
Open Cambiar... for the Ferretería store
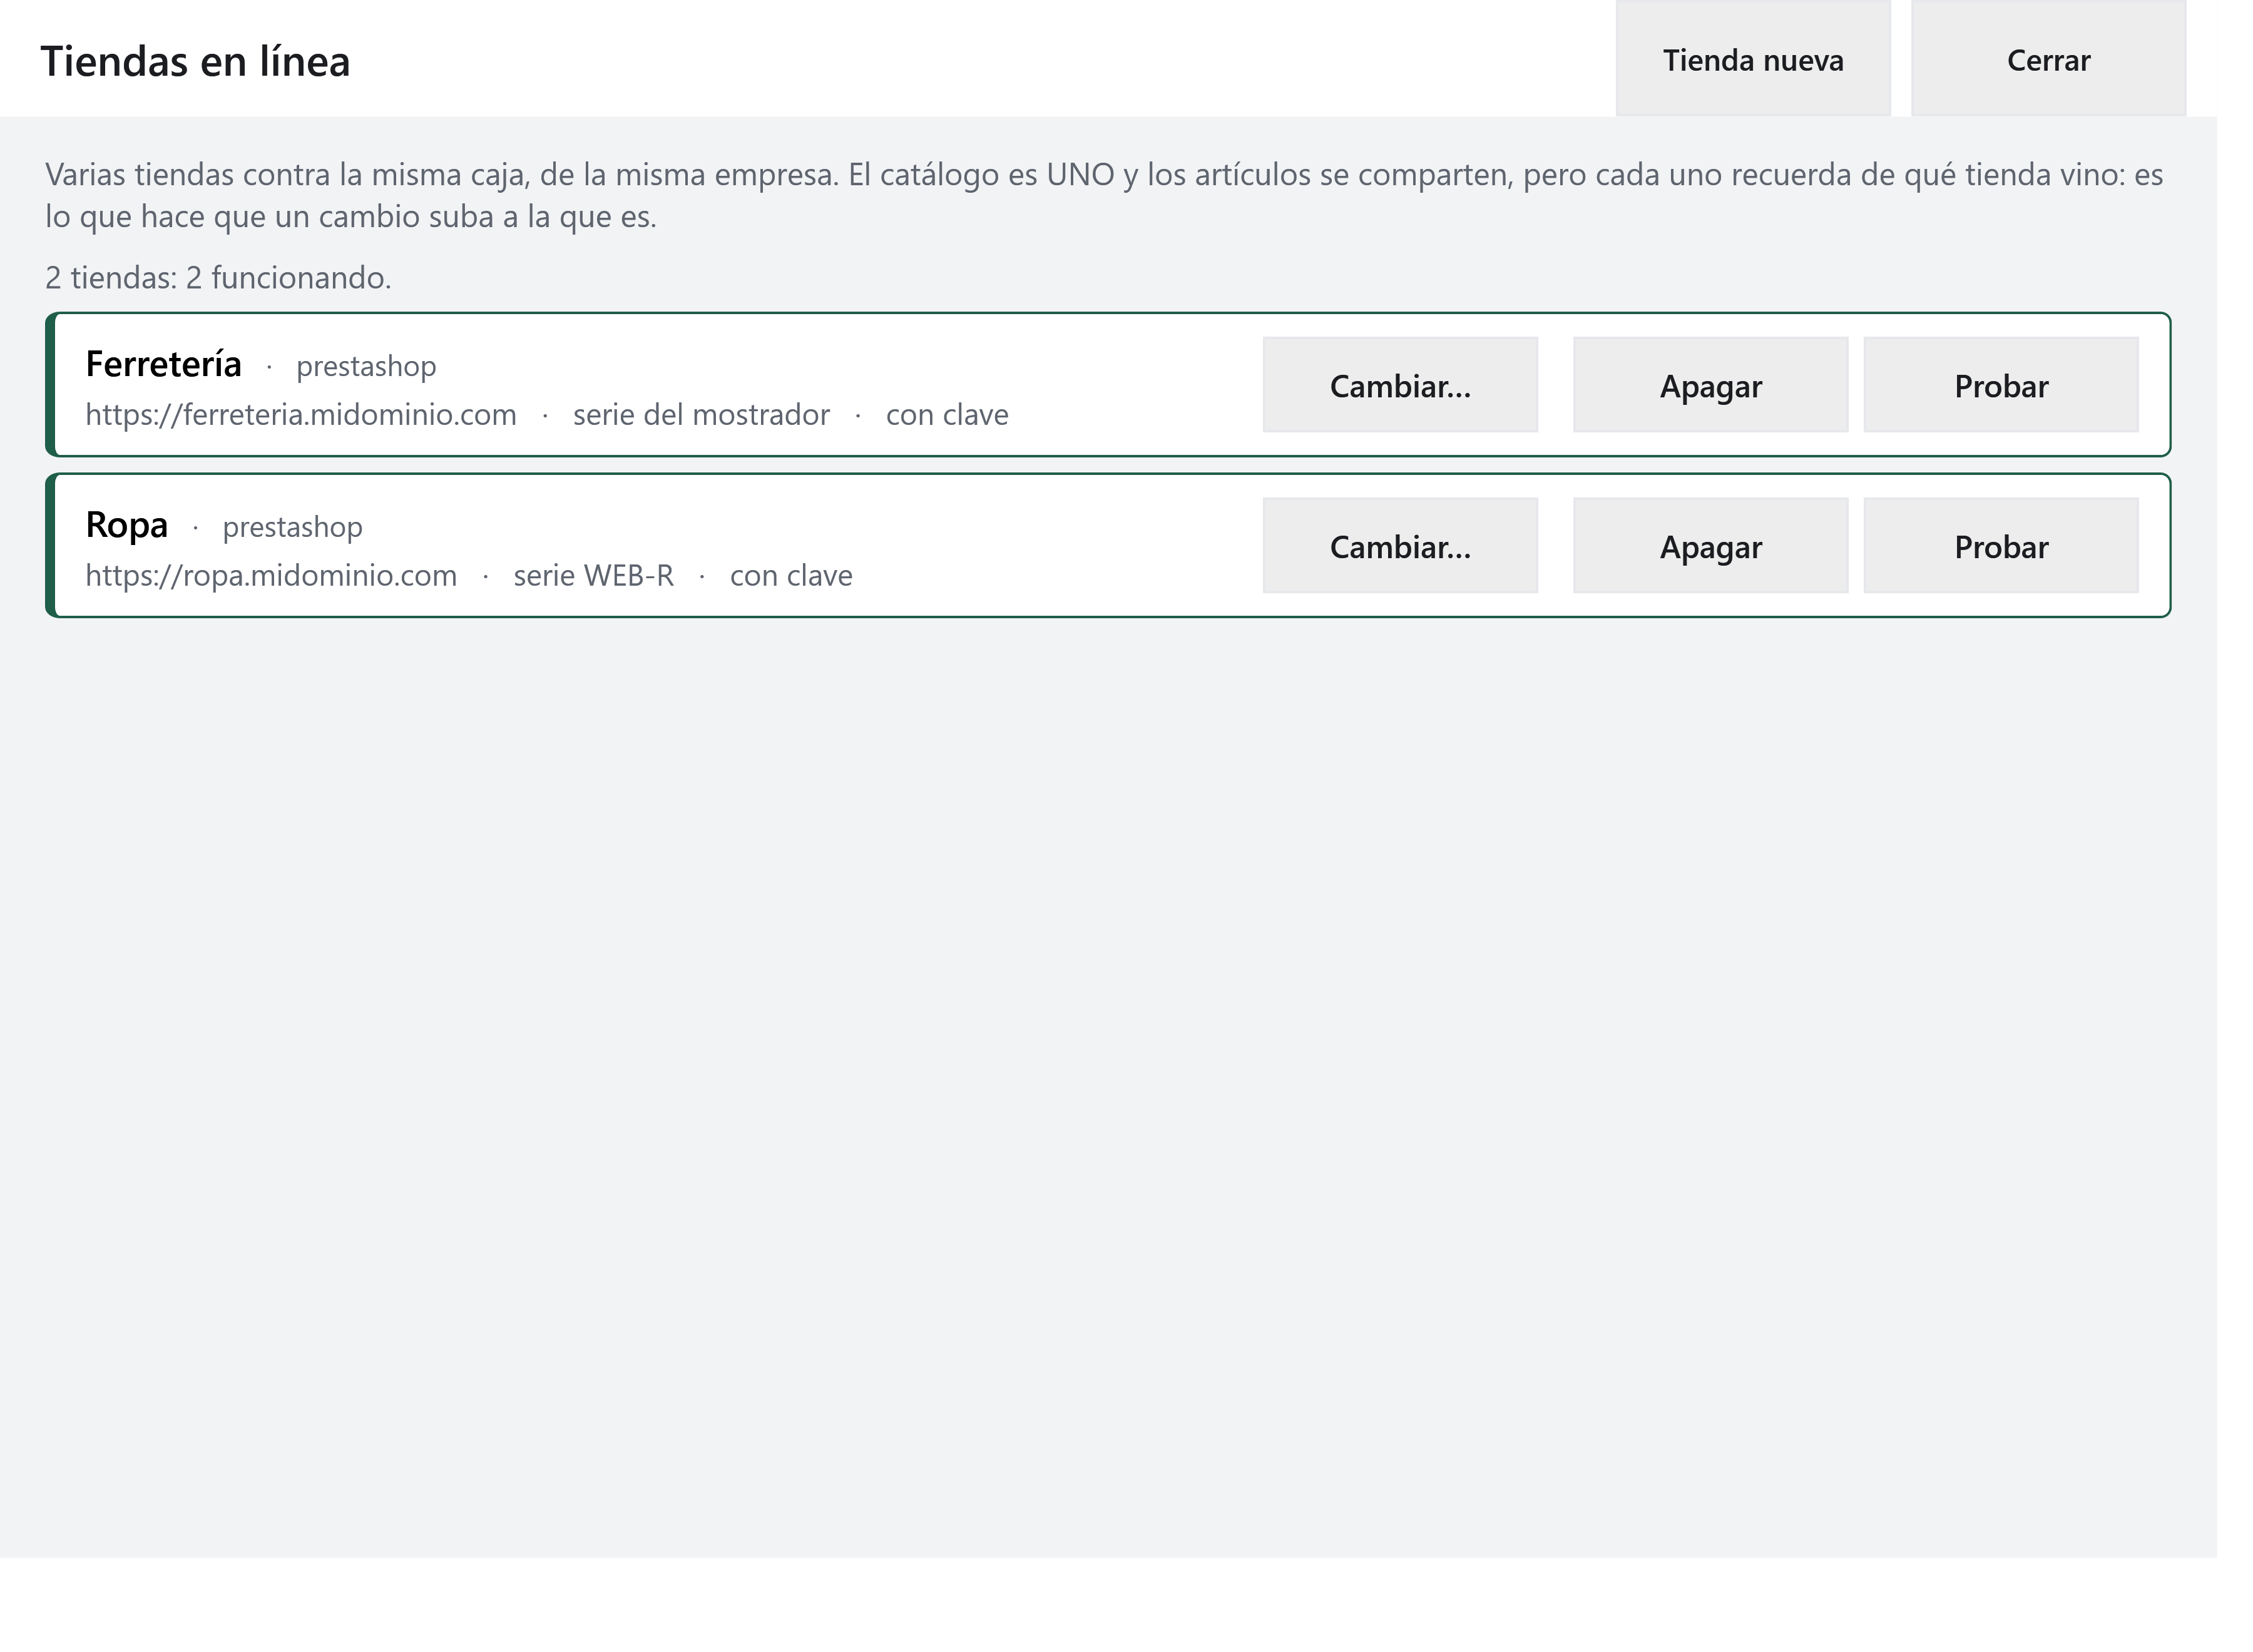coord(1400,385)
